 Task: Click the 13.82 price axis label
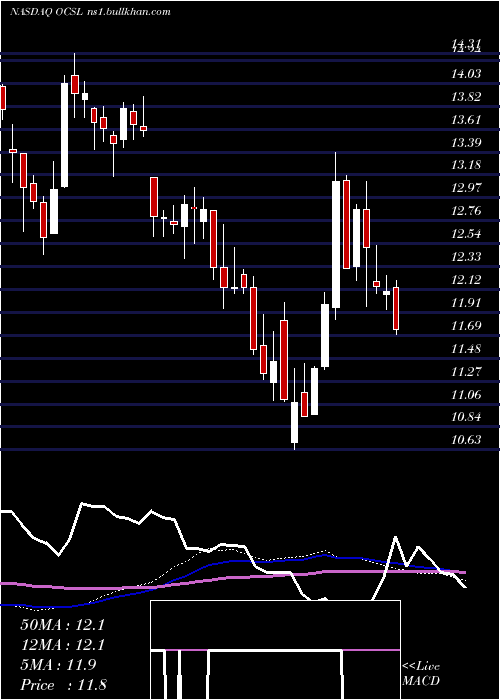[466, 96]
